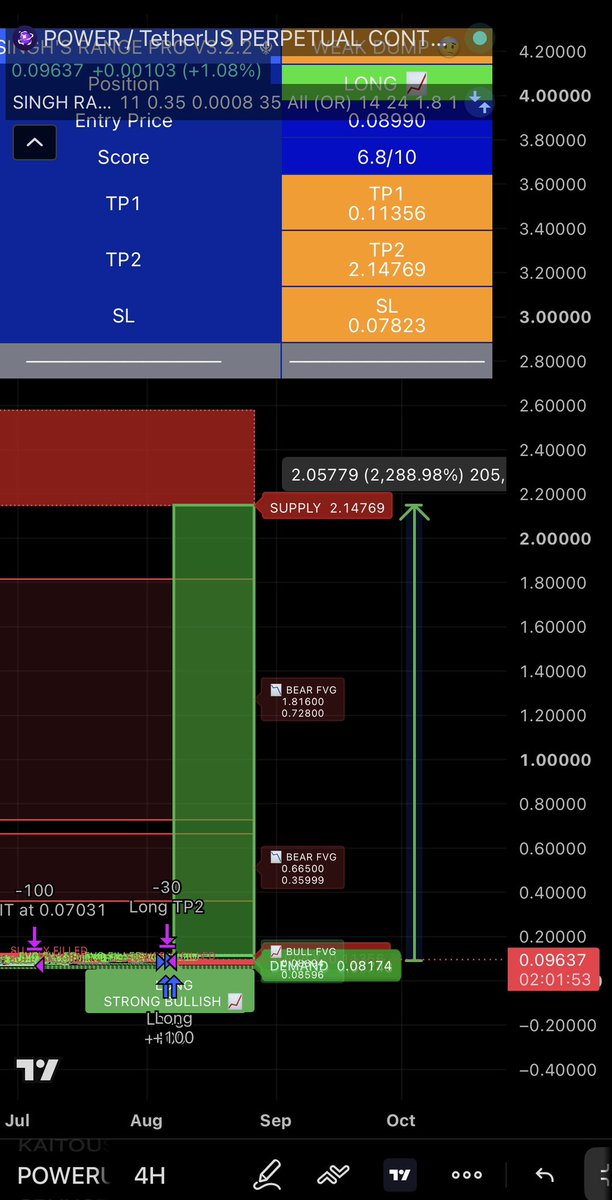Select the green long position box
The image size is (612, 1200).
pos(214,730)
